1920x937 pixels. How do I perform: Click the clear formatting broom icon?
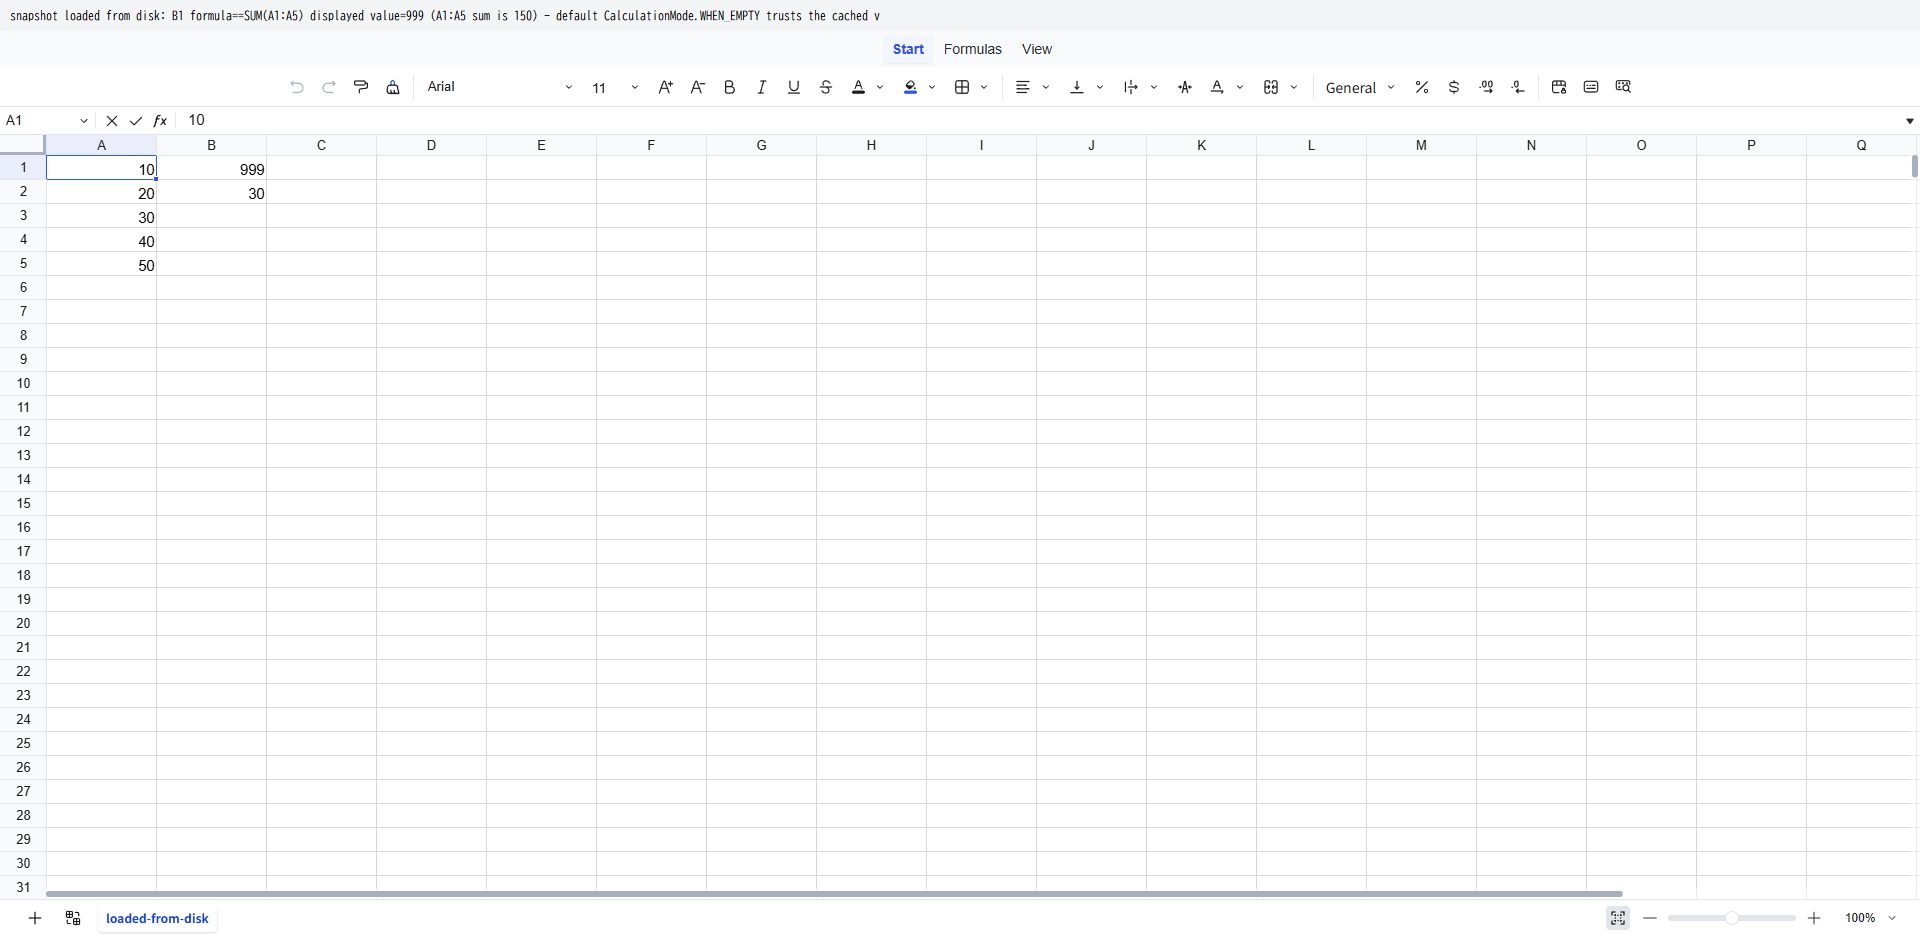(393, 87)
